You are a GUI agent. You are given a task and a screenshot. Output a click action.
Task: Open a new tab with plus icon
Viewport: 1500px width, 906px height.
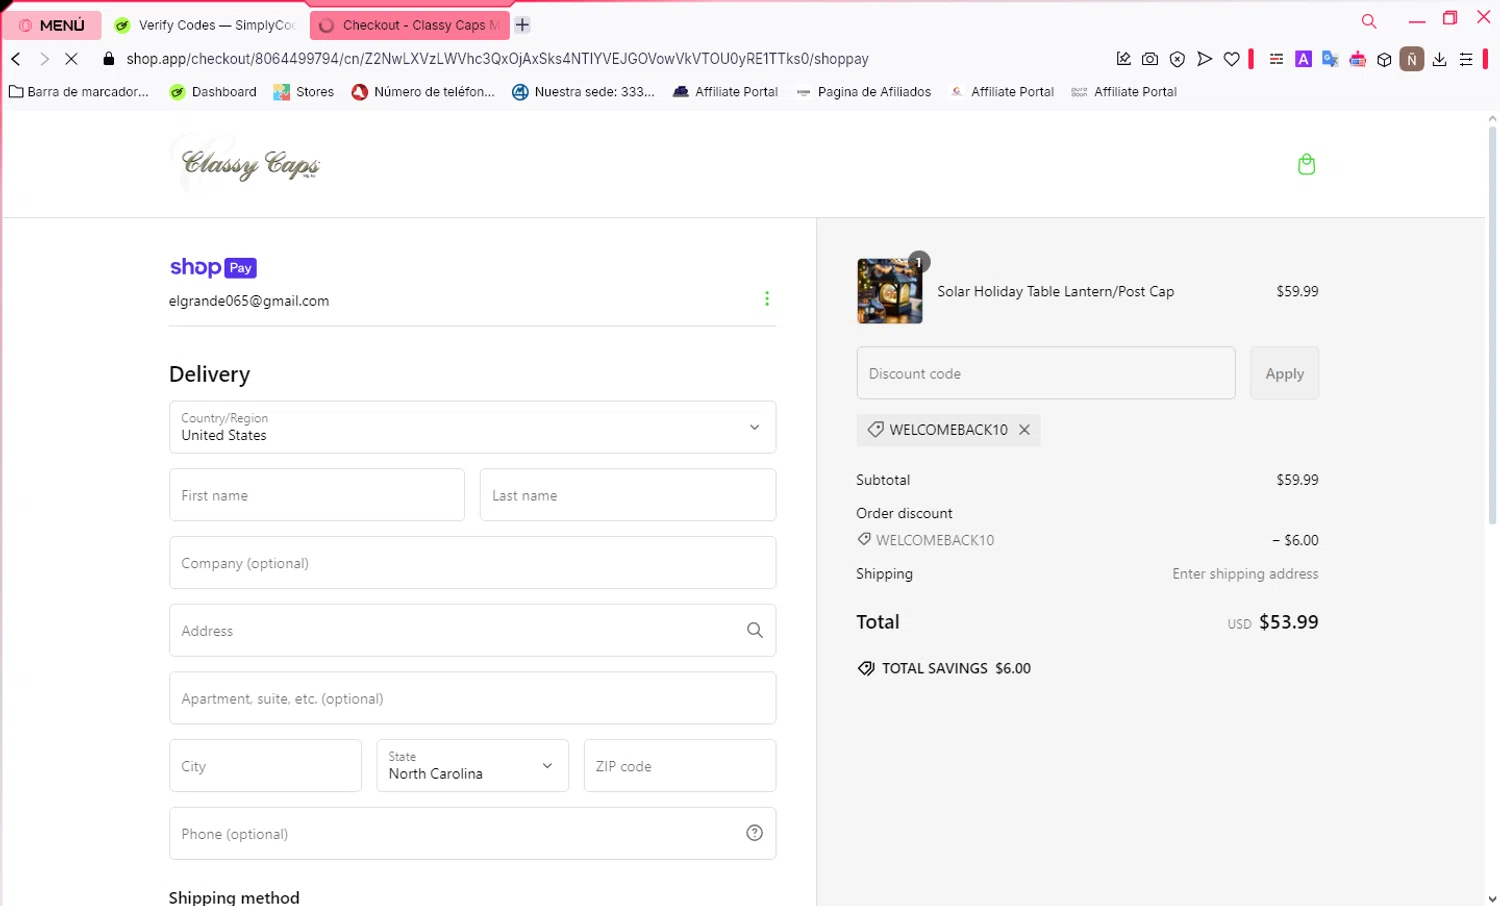[522, 25]
